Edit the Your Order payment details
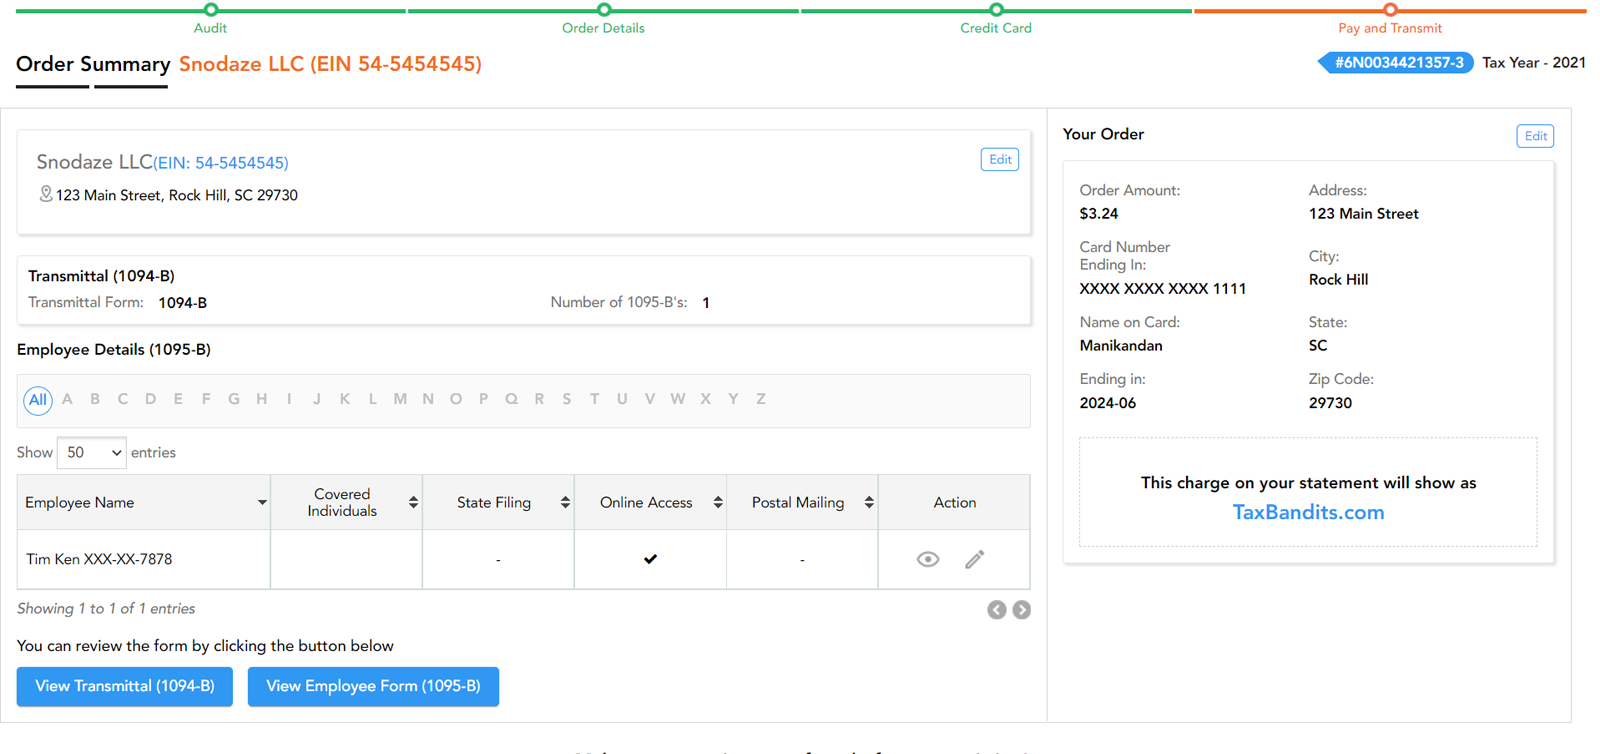 [x=1535, y=136]
